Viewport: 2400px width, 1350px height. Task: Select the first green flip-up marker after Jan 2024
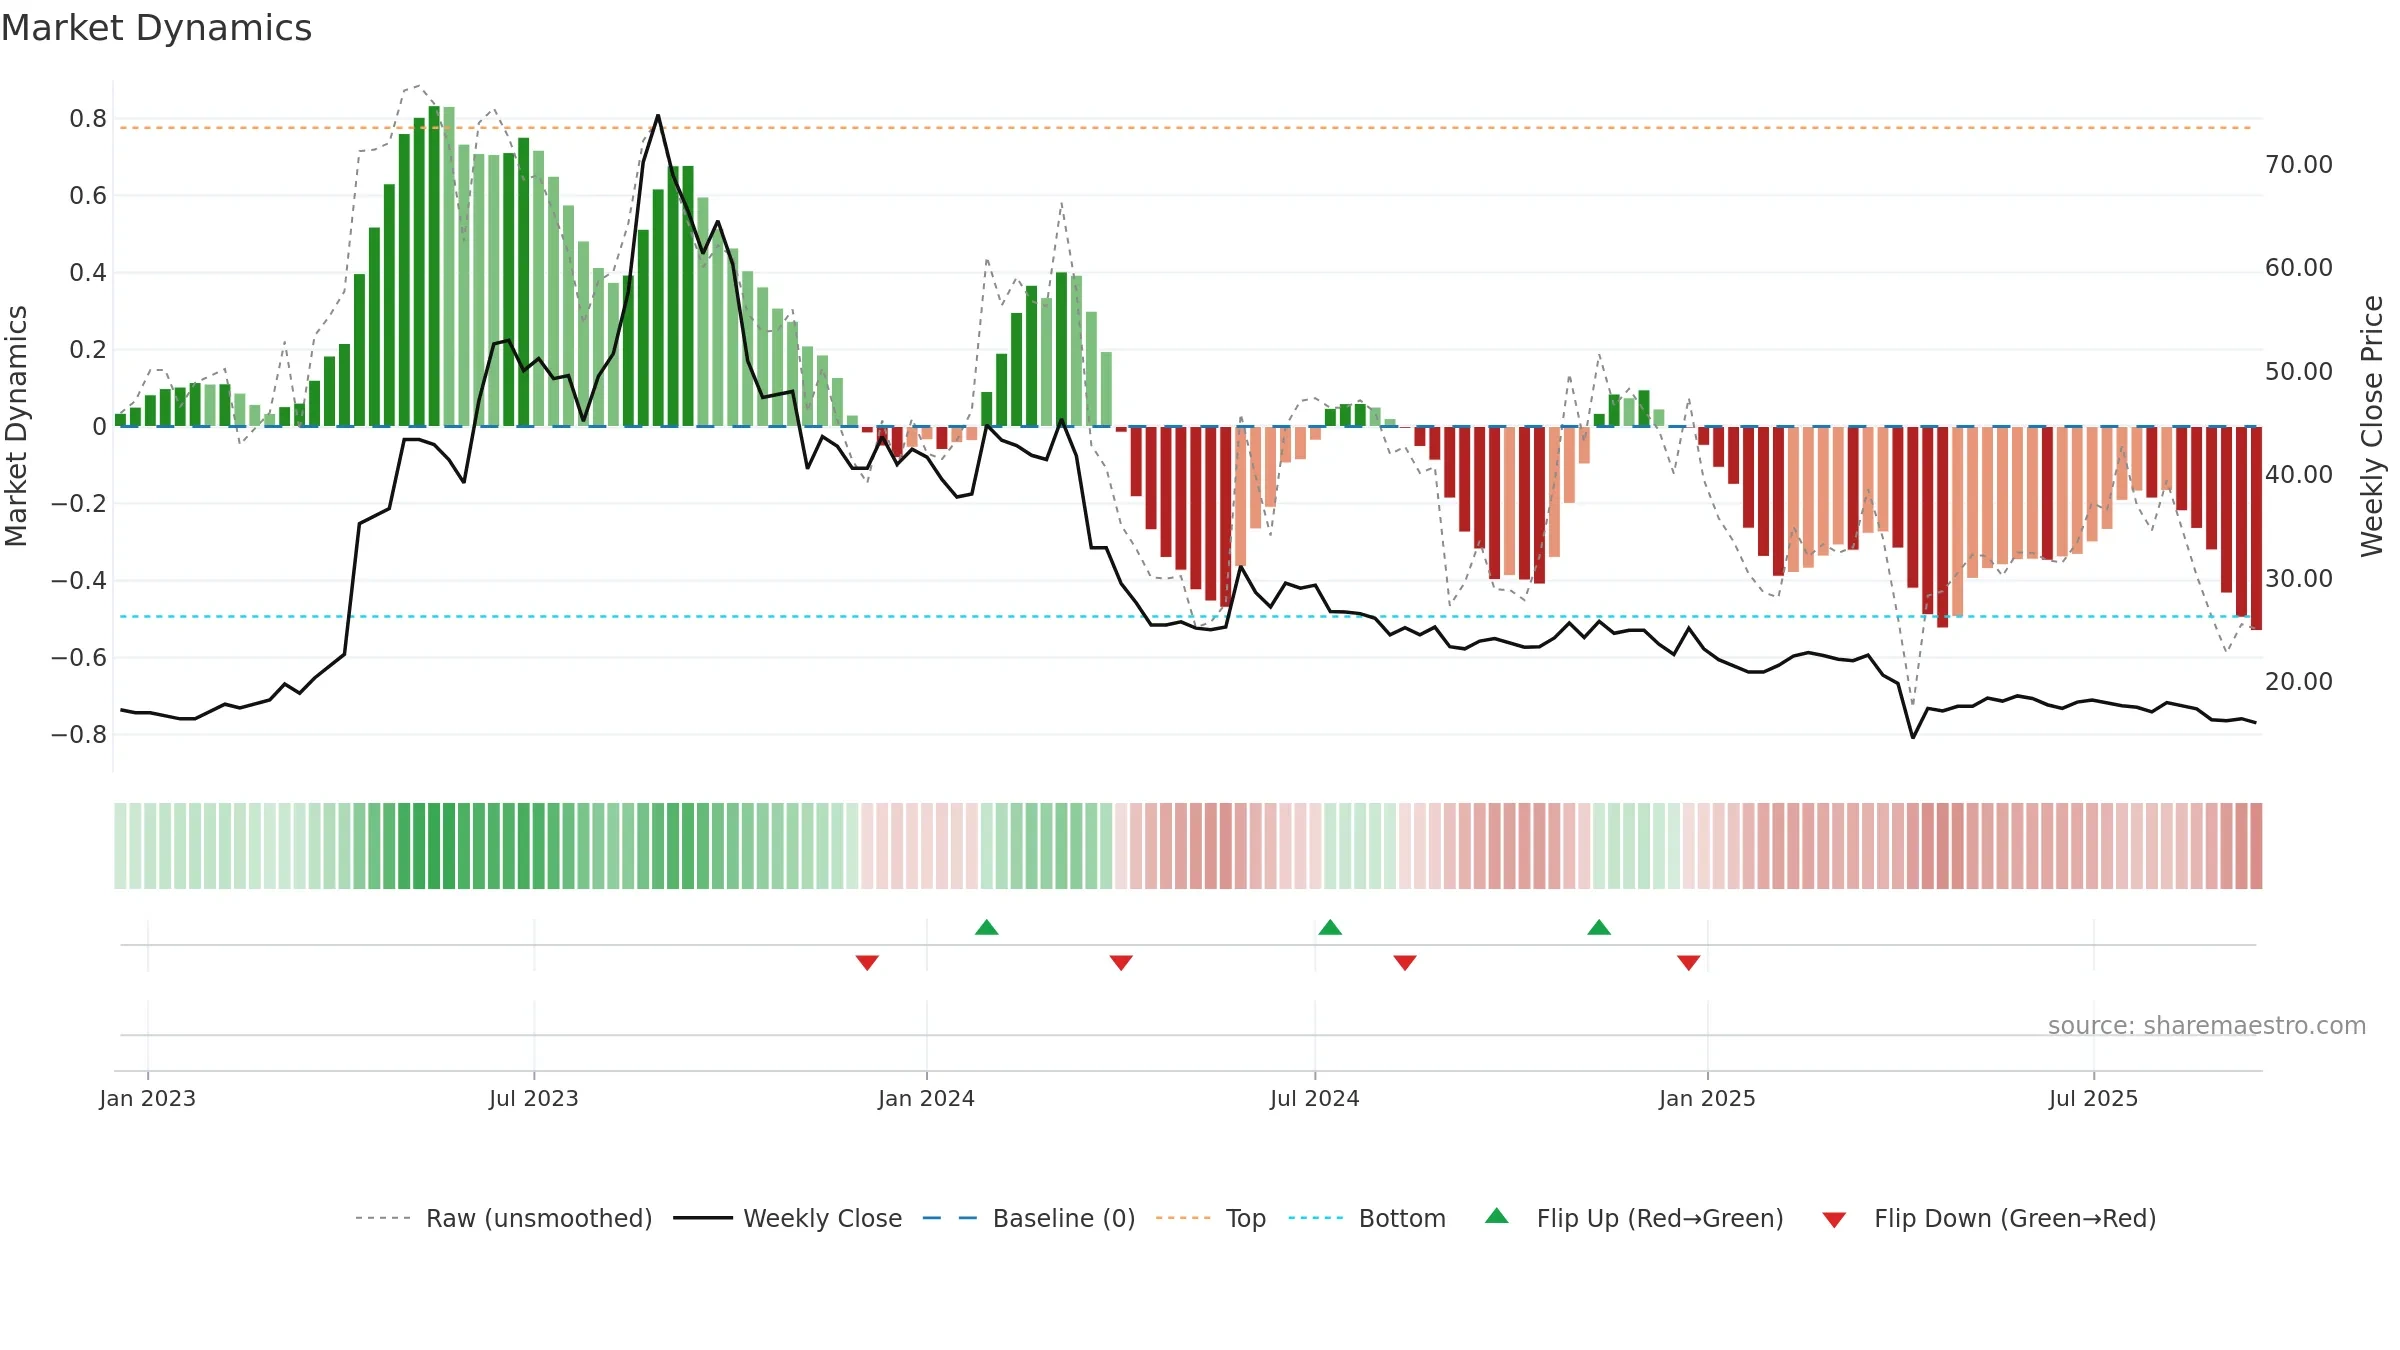[987, 927]
